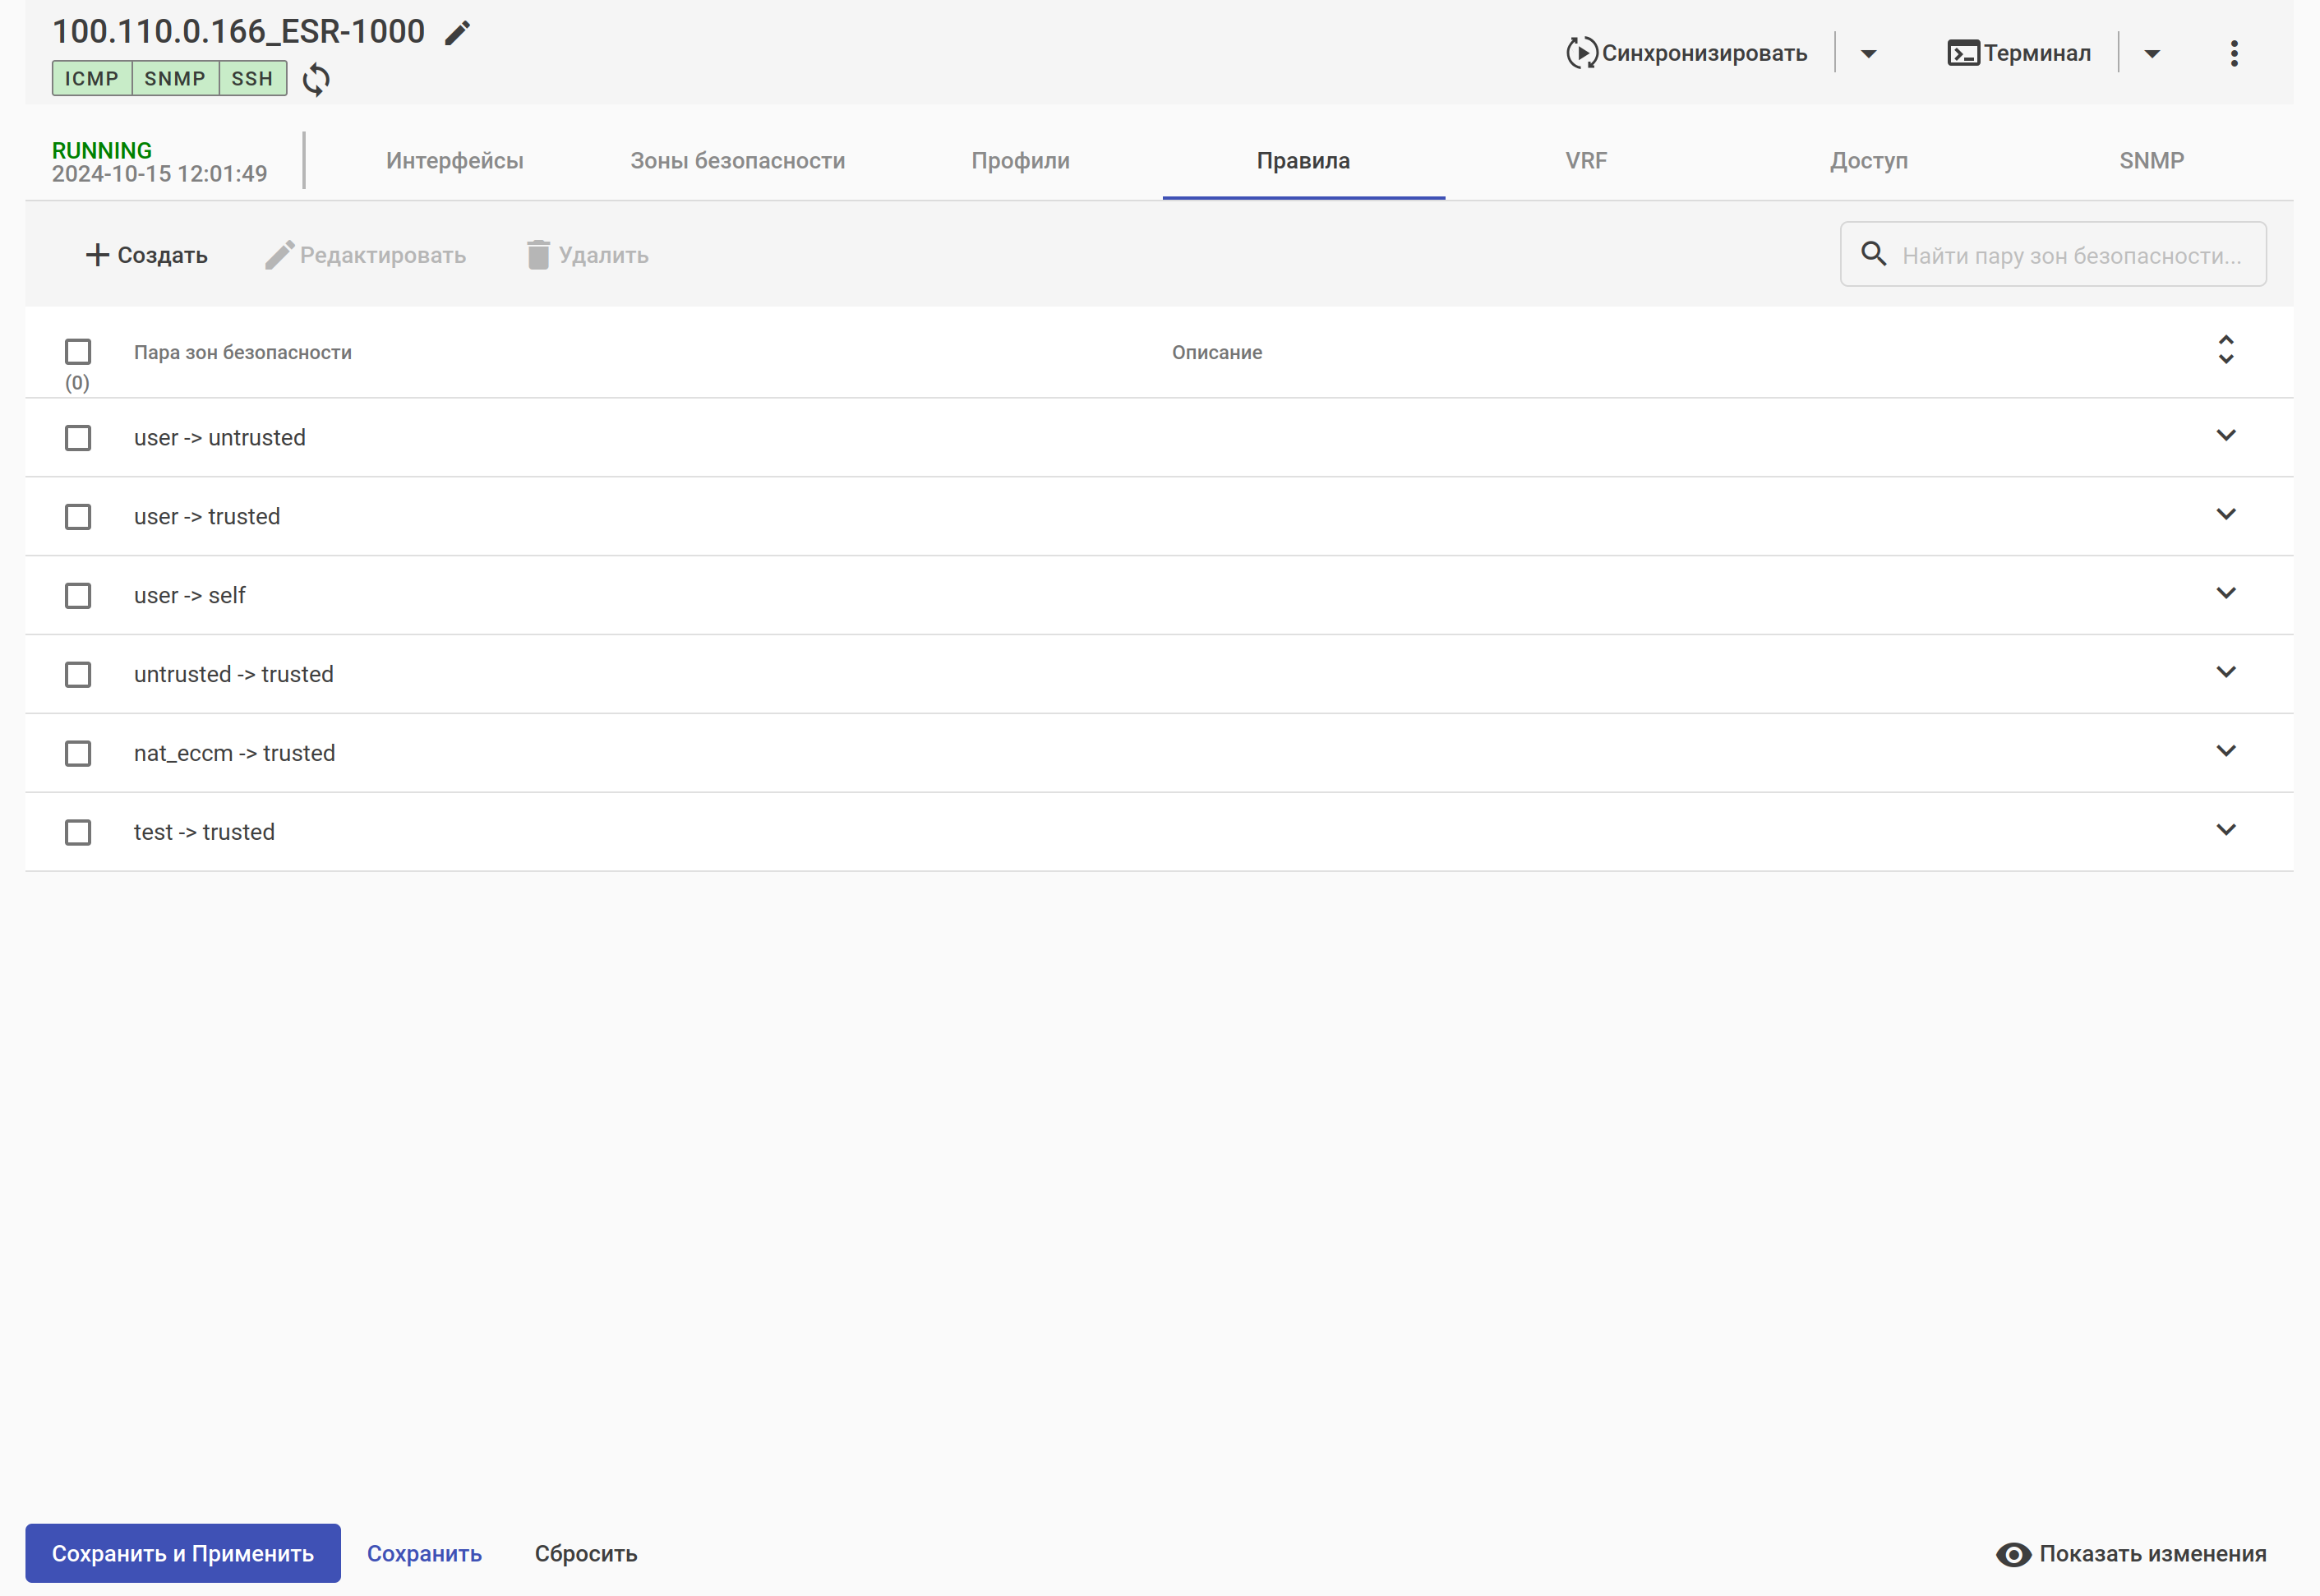
Task: Select all zone pairs via the header checkbox
Action: (78, 352)
